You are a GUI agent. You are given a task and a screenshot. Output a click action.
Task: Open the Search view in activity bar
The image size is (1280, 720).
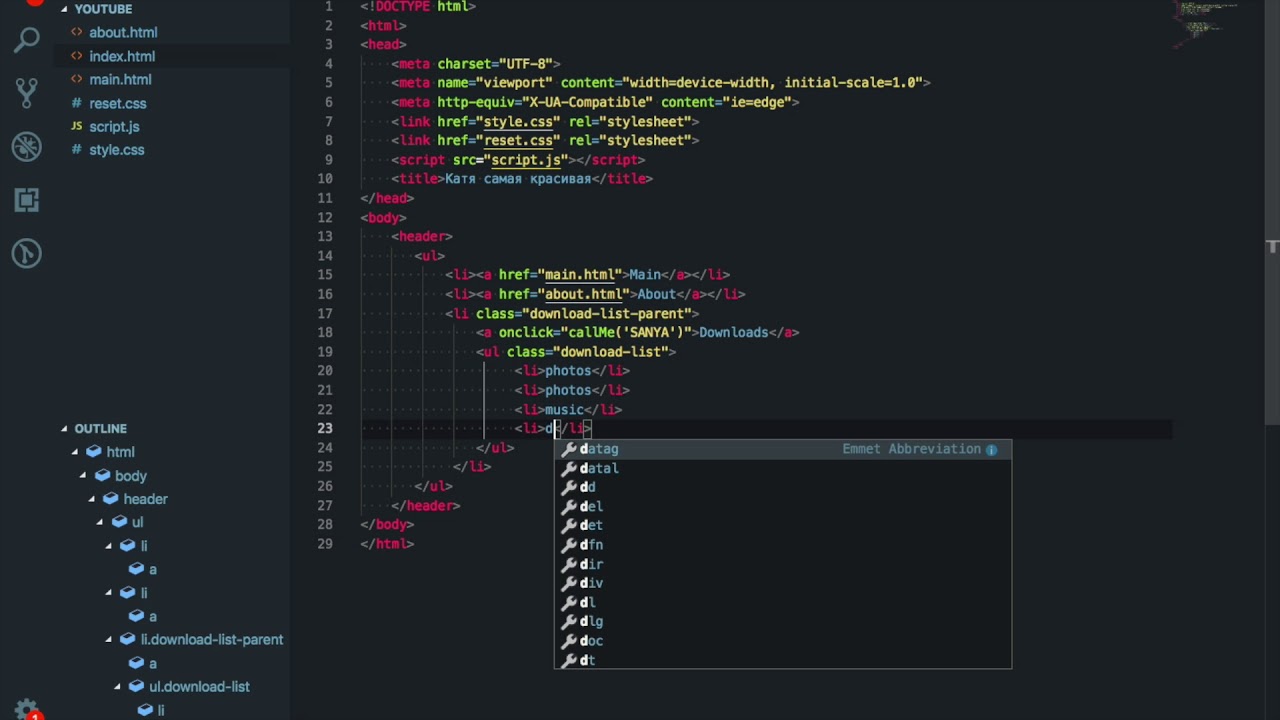coord(27,40)
